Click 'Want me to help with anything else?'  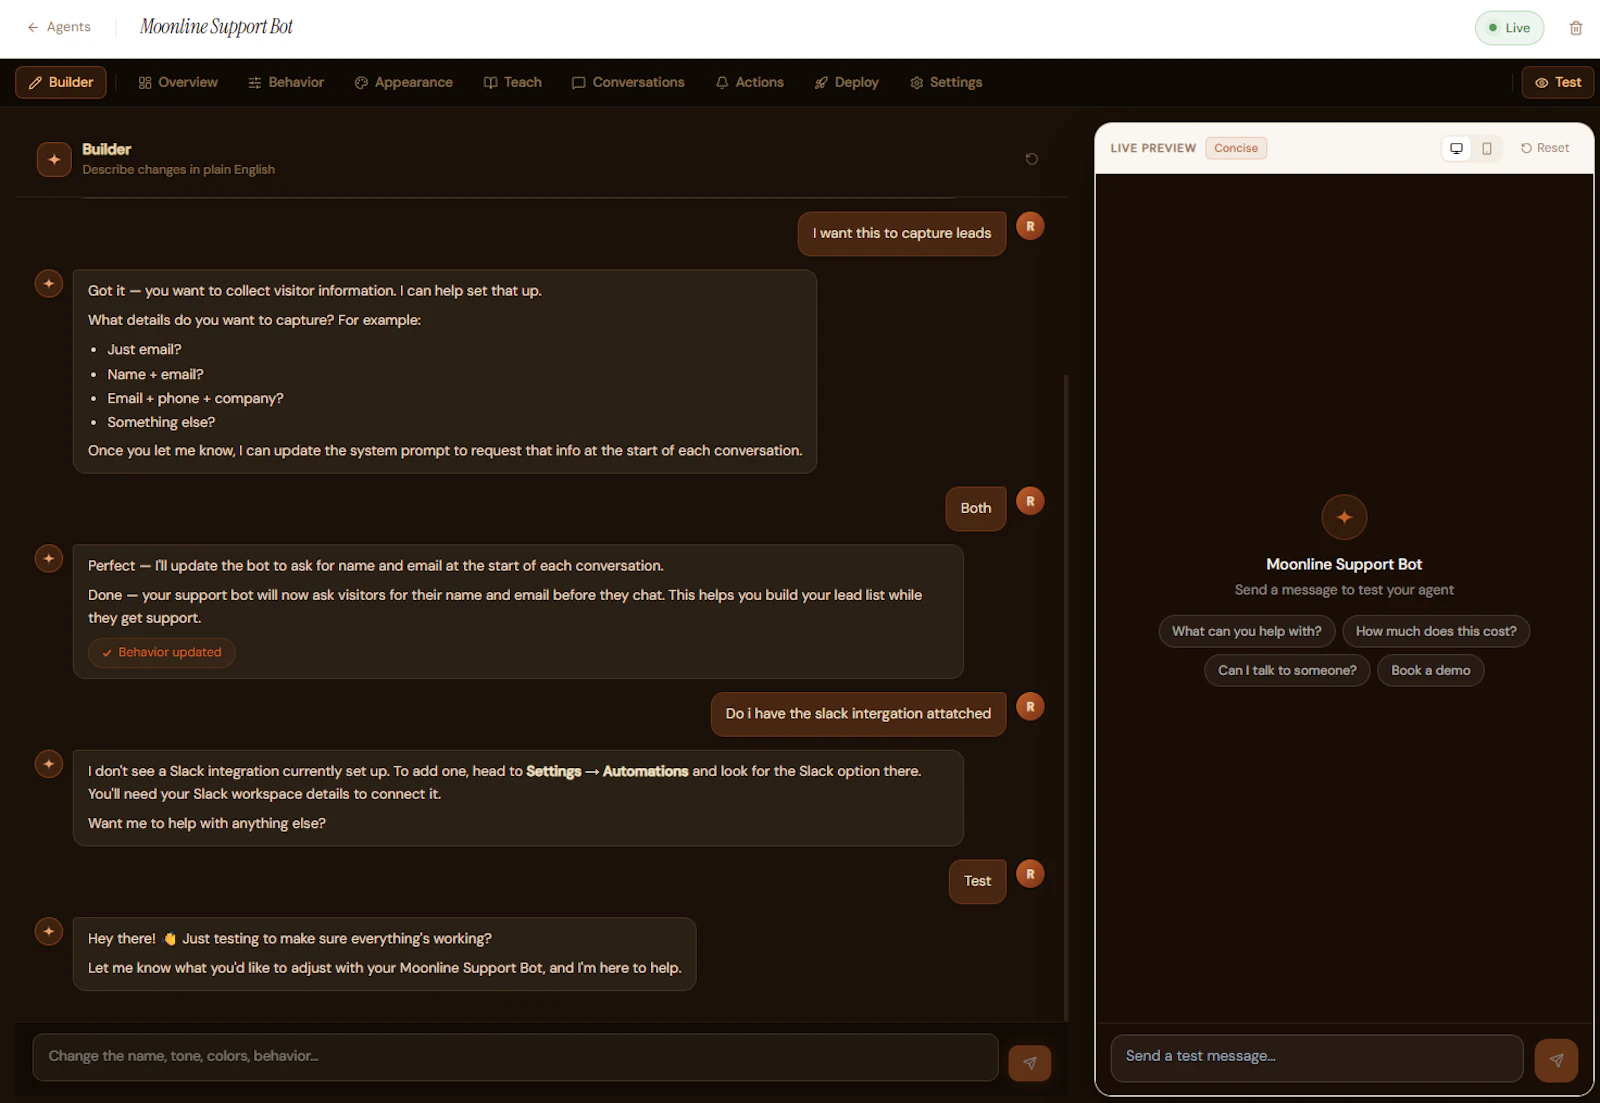pyautogui.click(x=207, y=823)
